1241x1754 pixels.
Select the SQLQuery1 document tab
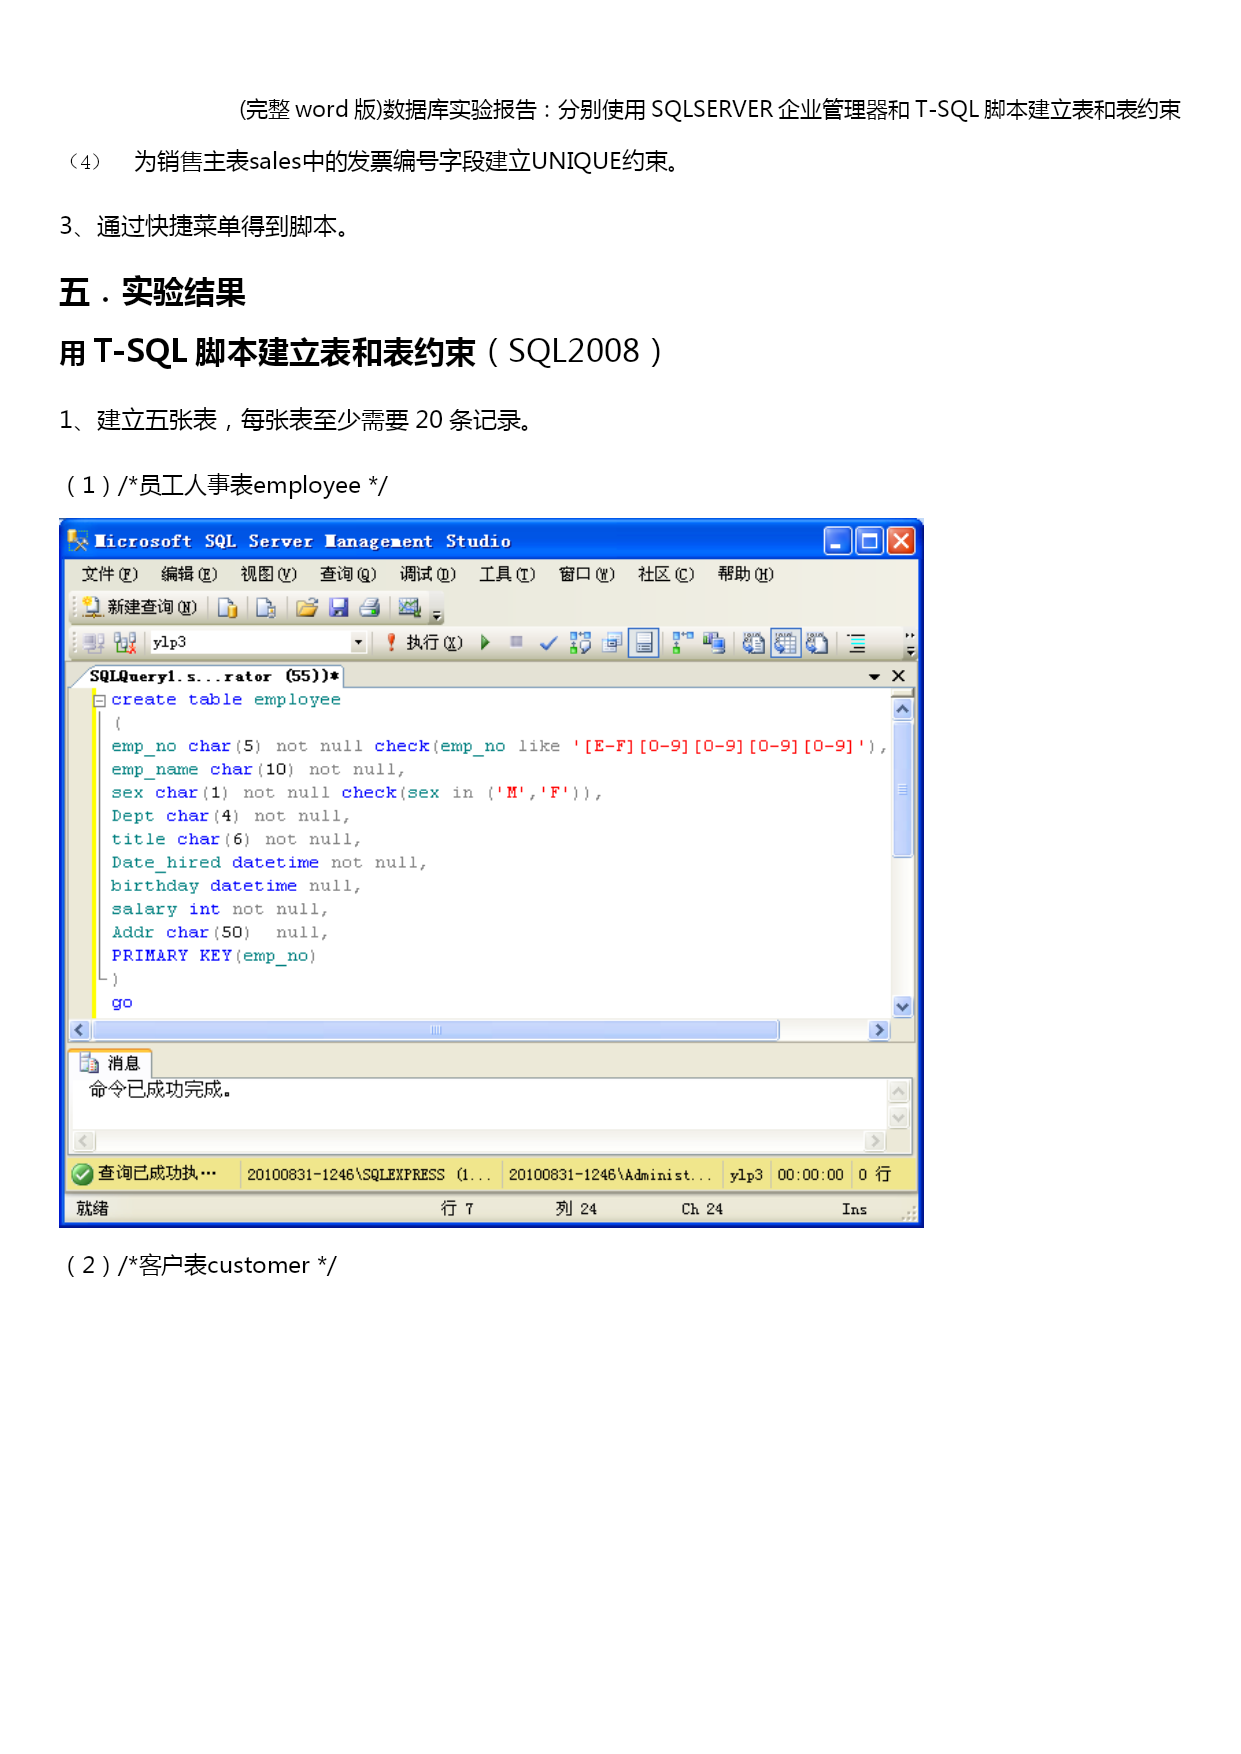click(x=214, y=676)
